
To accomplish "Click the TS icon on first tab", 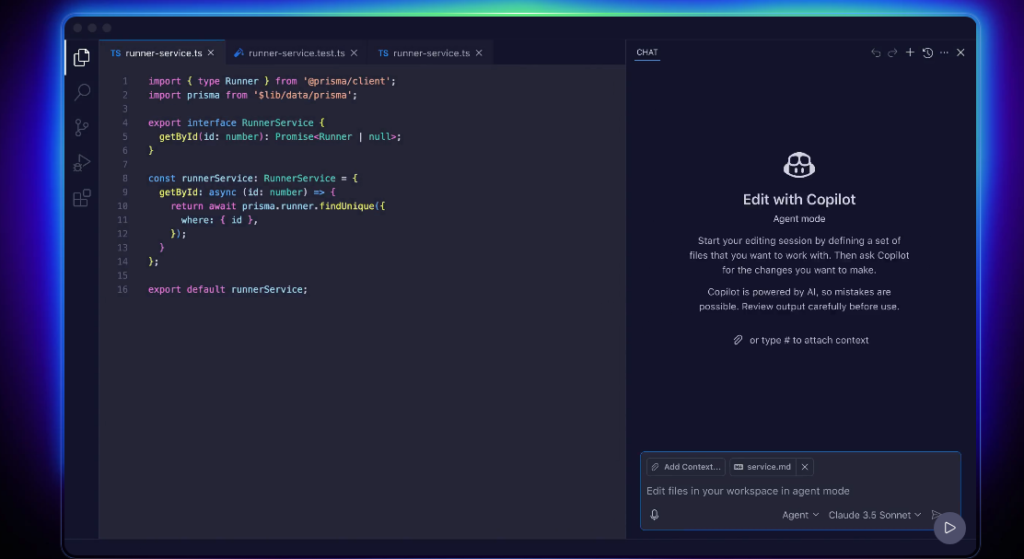I will click(x=116, y=53).
